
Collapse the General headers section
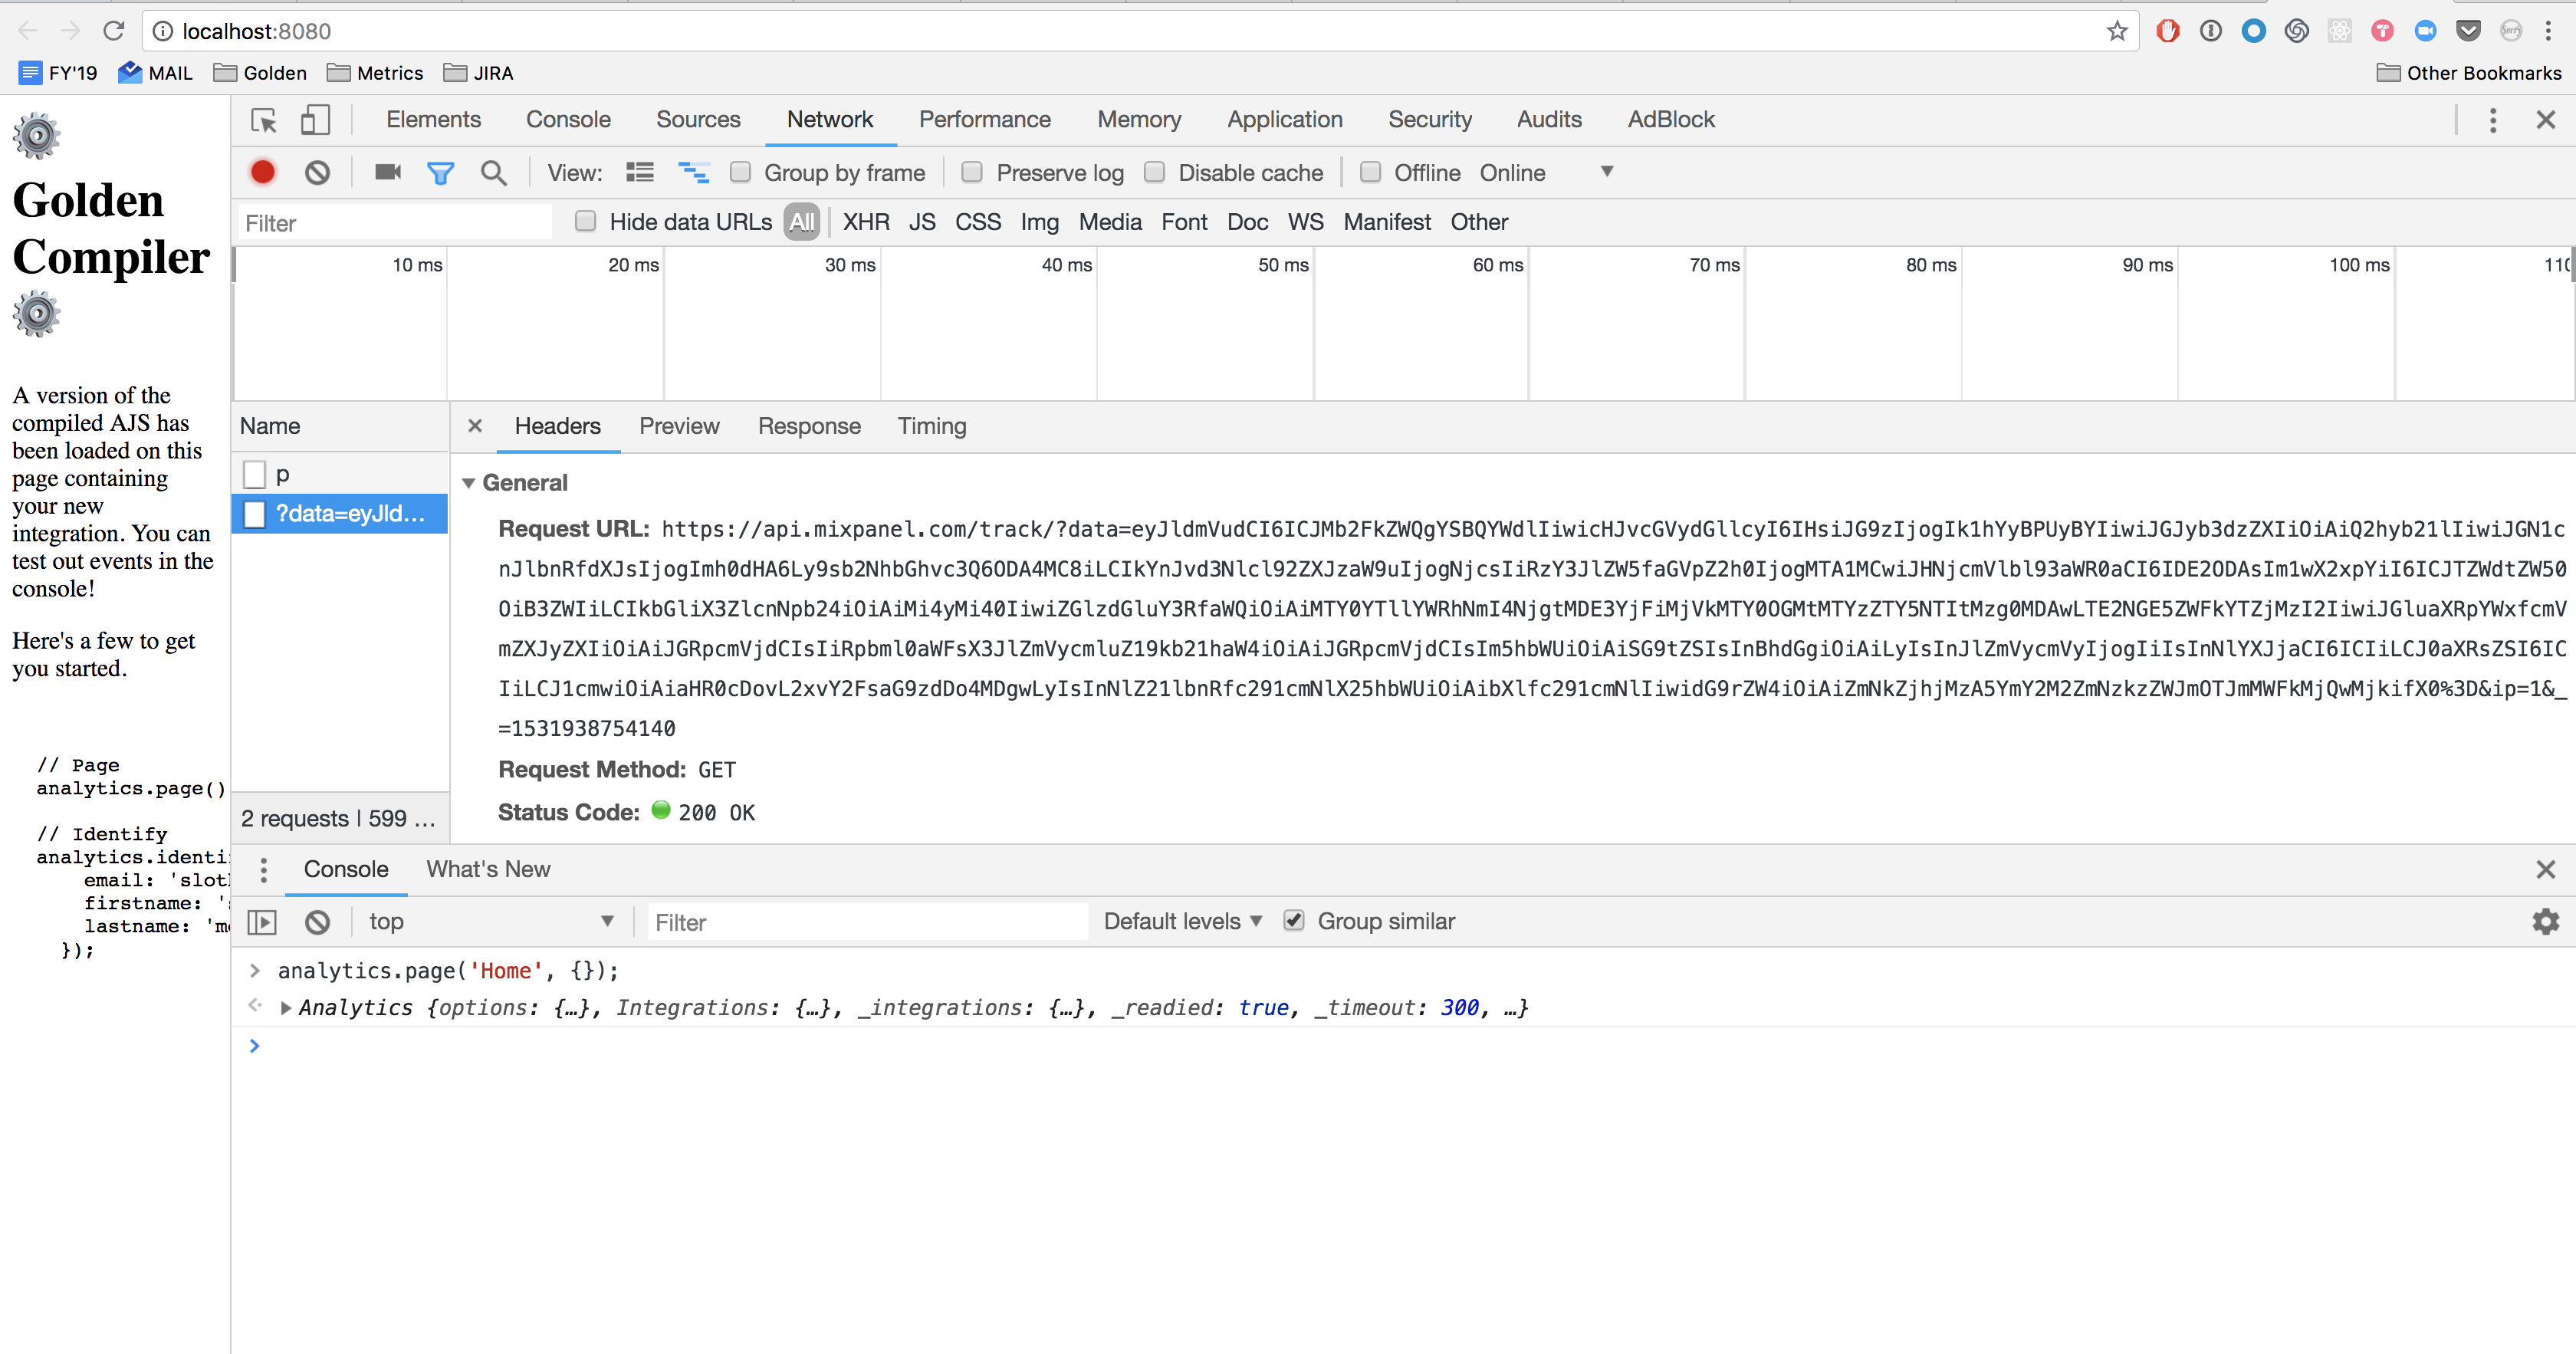coord(468,483)
